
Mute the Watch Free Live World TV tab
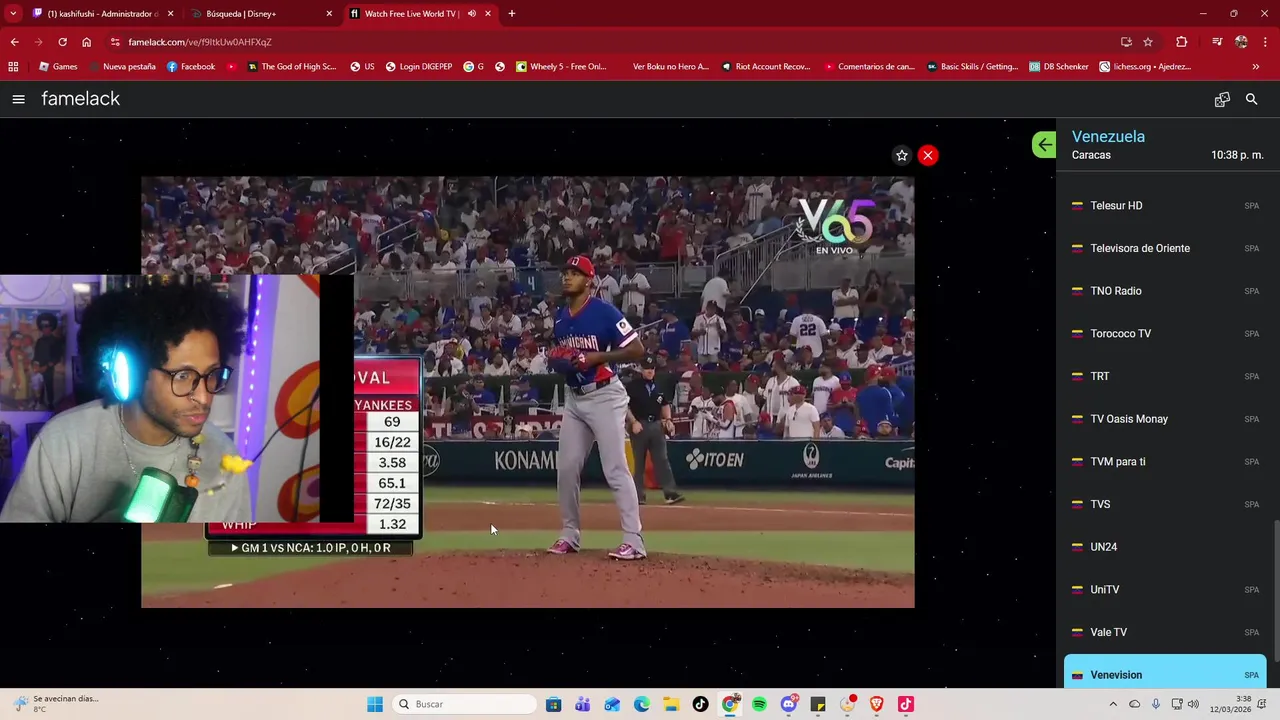(471, 14)
